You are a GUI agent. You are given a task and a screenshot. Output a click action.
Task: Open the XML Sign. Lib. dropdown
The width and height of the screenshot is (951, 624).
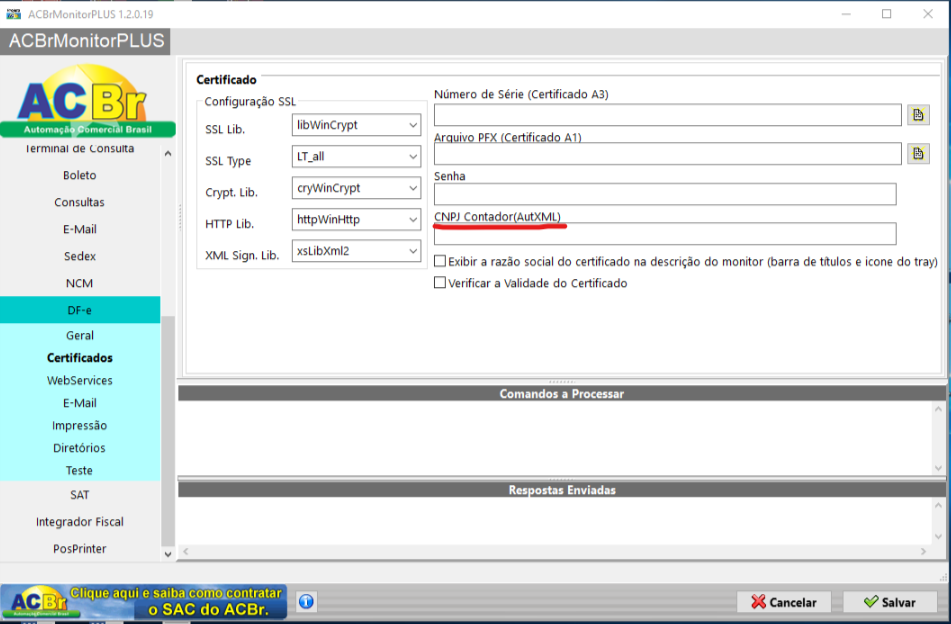pyautogui.click(x=356, y=251)
